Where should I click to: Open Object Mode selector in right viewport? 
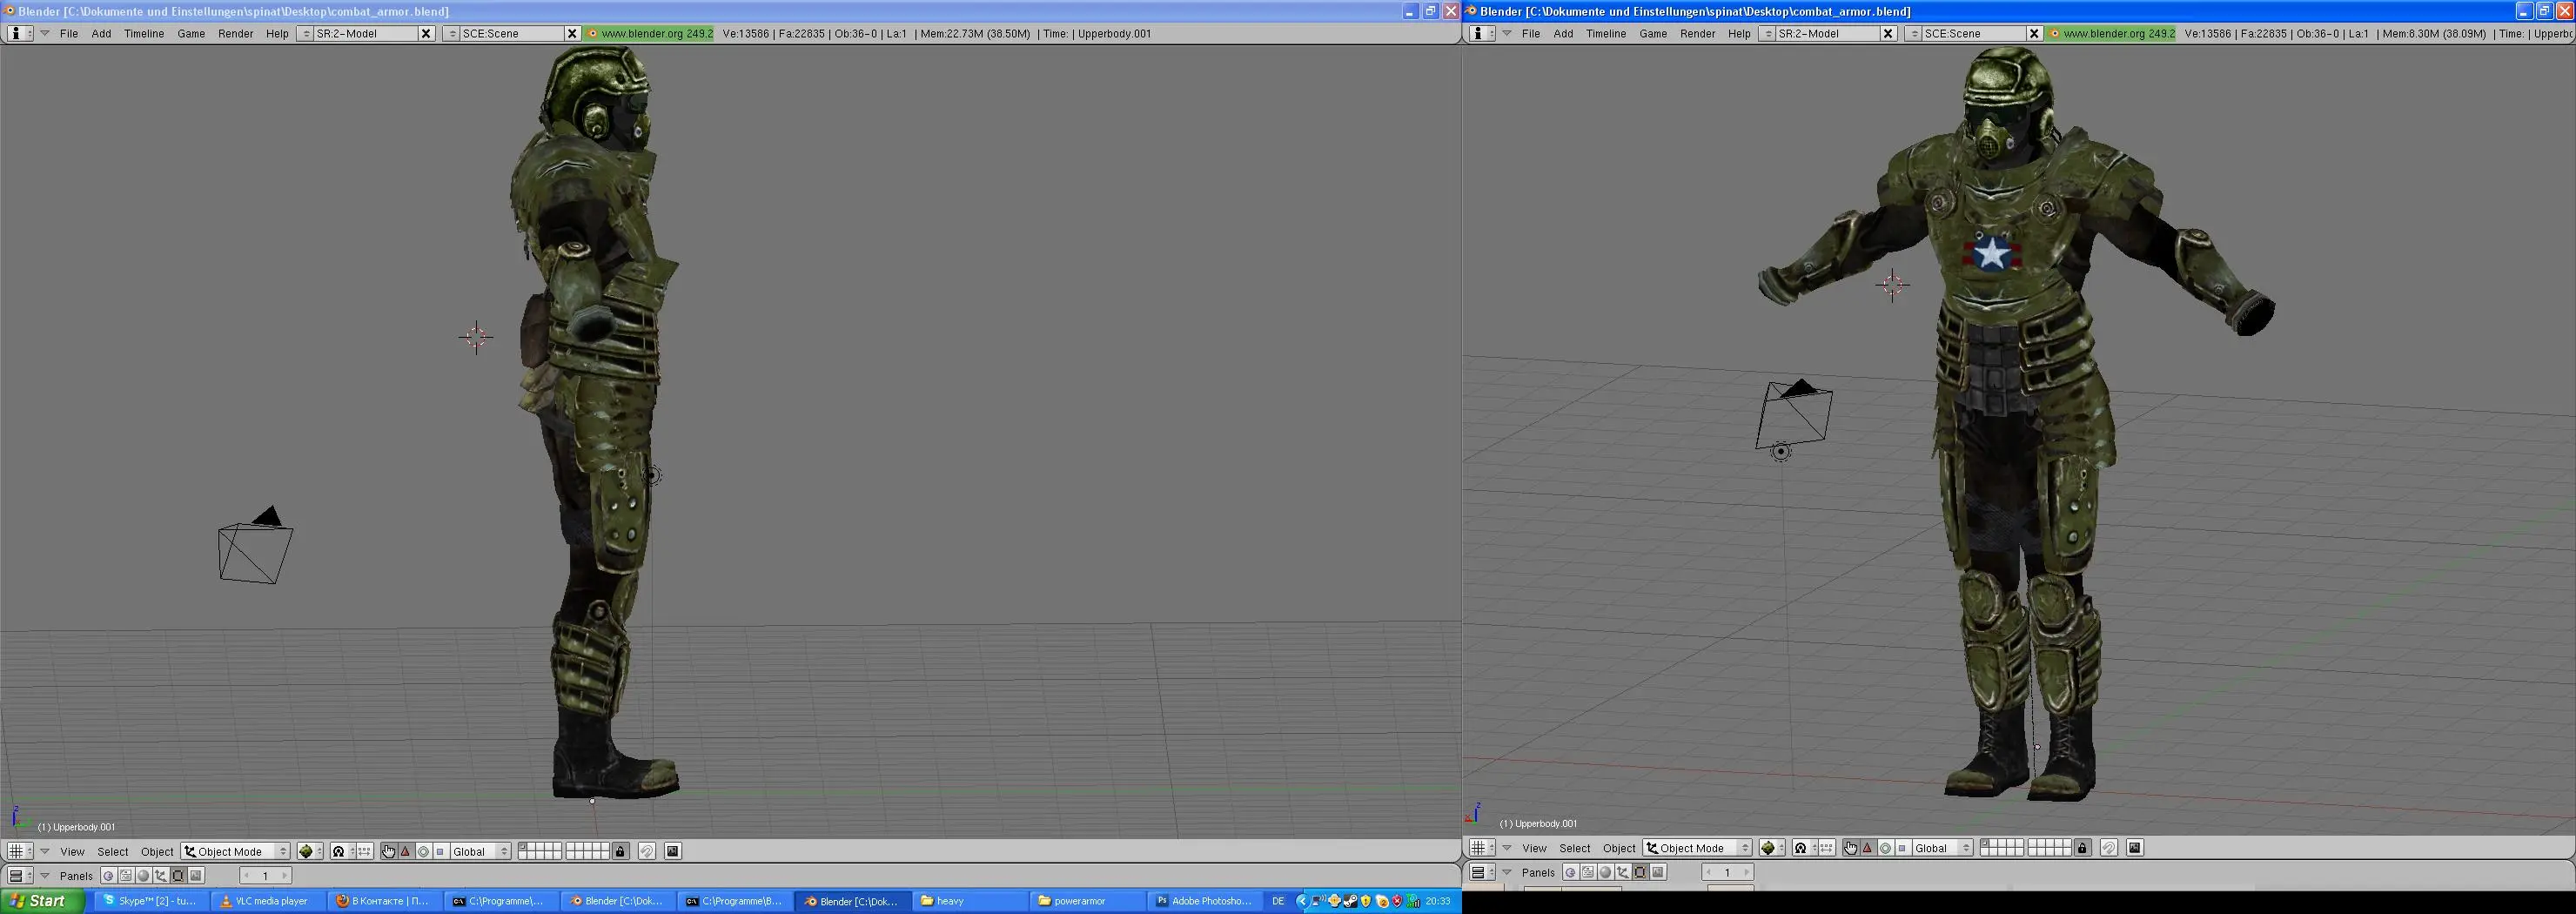(1698, 848)
